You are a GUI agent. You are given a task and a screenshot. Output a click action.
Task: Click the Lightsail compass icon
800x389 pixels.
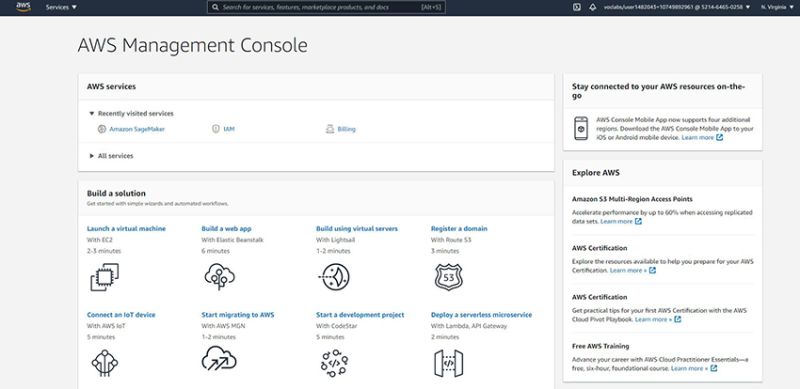pos(334,277)
